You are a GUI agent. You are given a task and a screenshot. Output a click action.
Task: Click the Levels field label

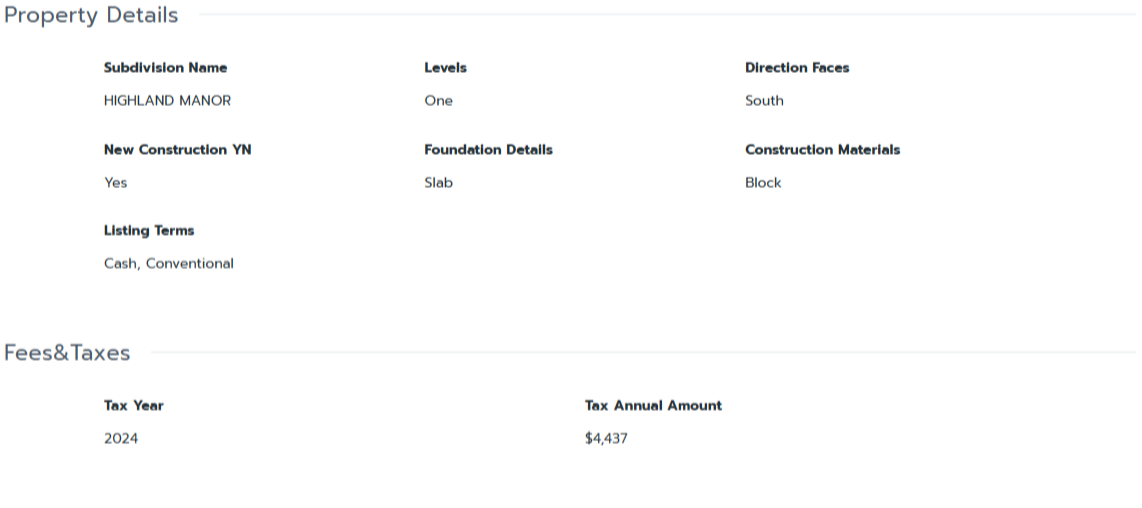(x=445, y=68)
